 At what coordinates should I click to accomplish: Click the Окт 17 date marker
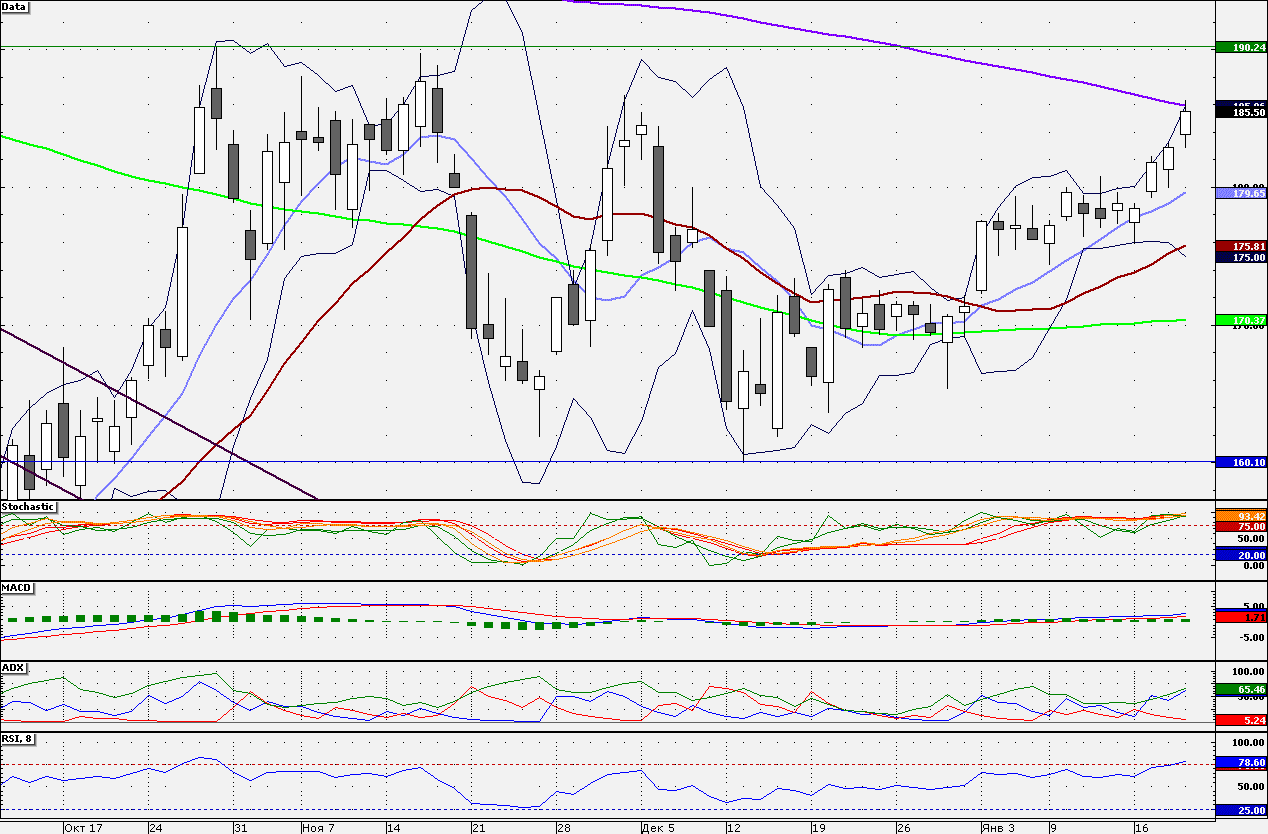coord(83,828)
